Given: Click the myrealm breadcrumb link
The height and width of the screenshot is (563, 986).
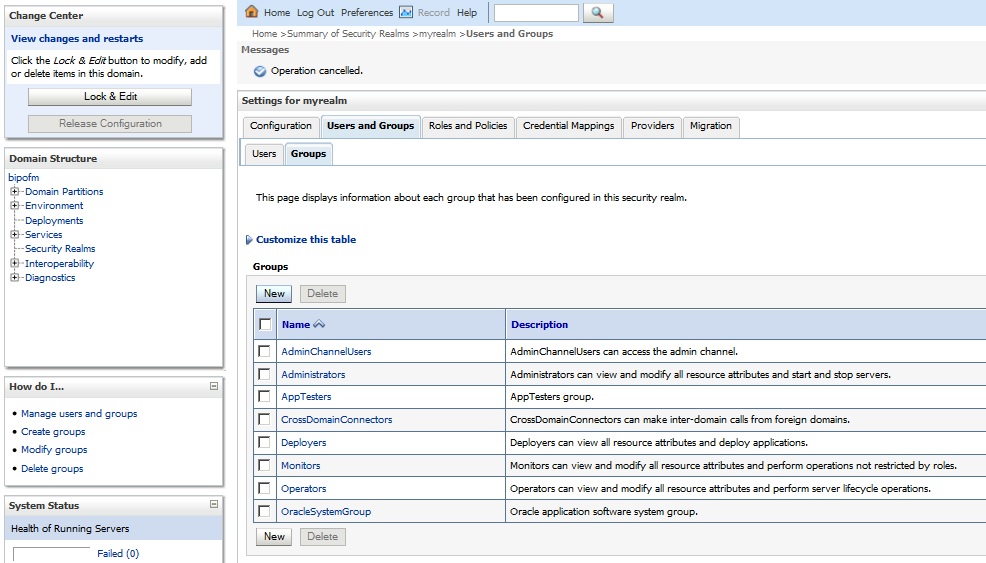Looking at the screenshot, I should click(x=437, y=33).
